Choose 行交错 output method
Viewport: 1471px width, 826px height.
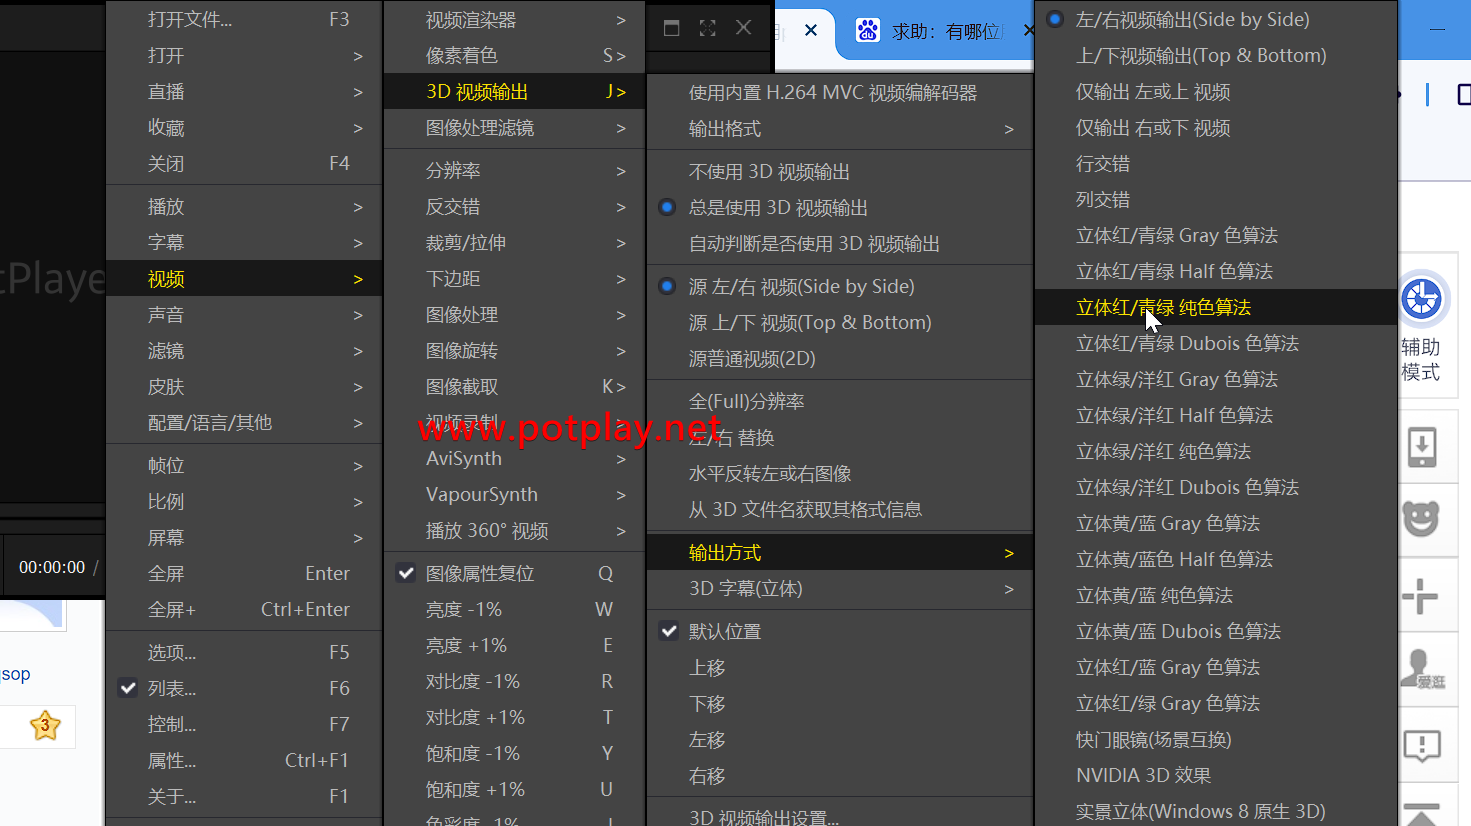coord(1216,163)
